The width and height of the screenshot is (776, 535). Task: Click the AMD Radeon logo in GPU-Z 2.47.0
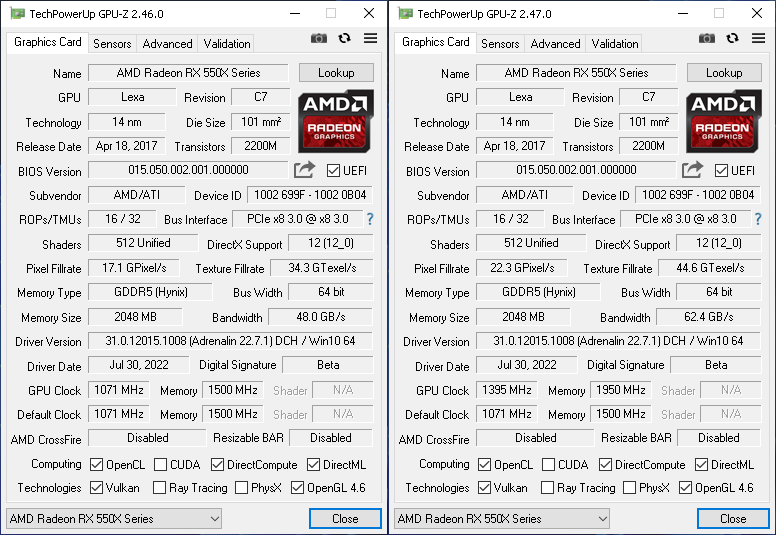coord(724,121)
